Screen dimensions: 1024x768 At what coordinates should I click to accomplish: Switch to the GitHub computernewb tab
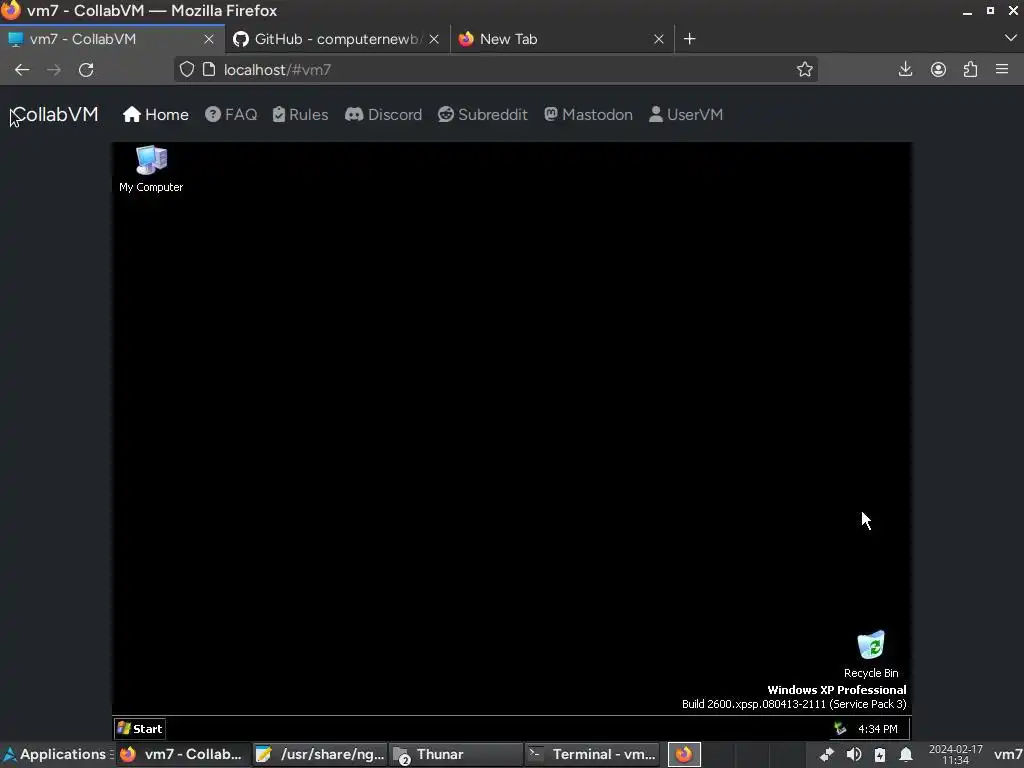330,39
